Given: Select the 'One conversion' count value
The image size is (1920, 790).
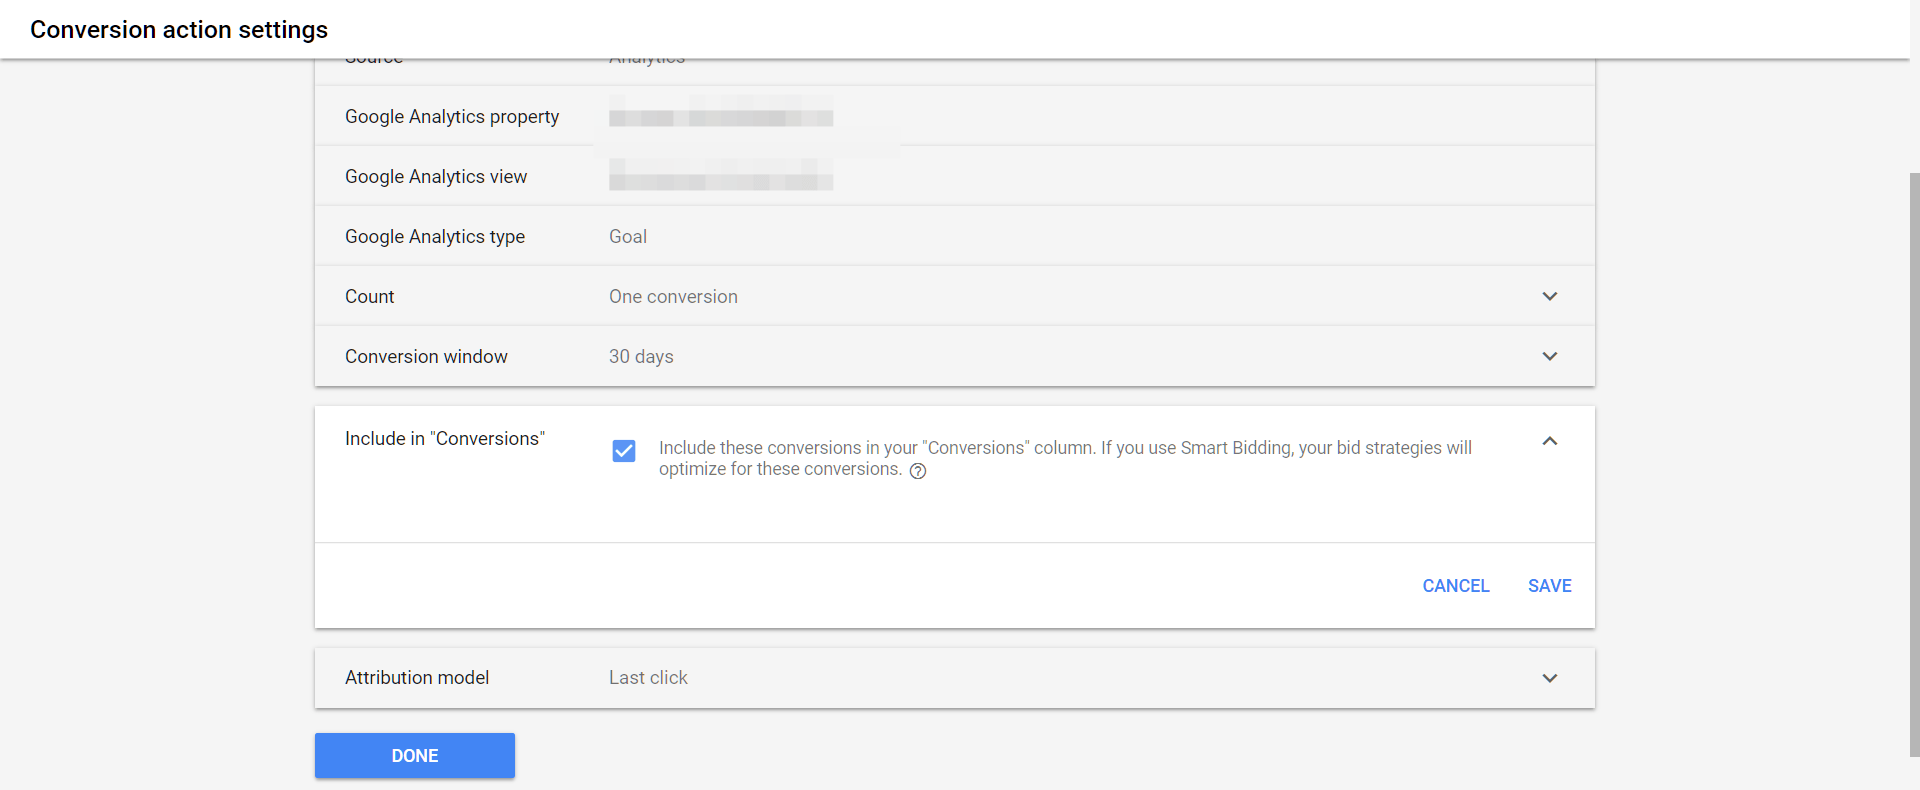Looking at the screenshot, I should click(x=673, y=297).
